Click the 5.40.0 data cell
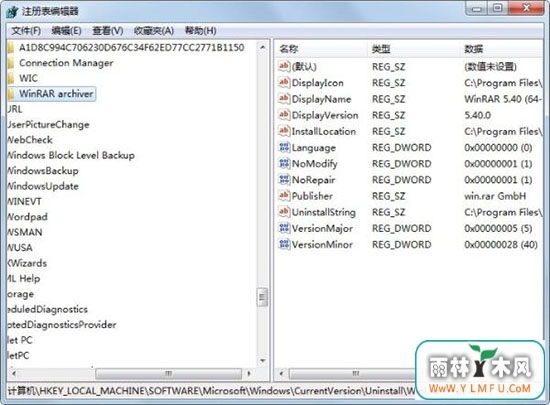This screenshot has height=405, width=550. click(477, 115)
